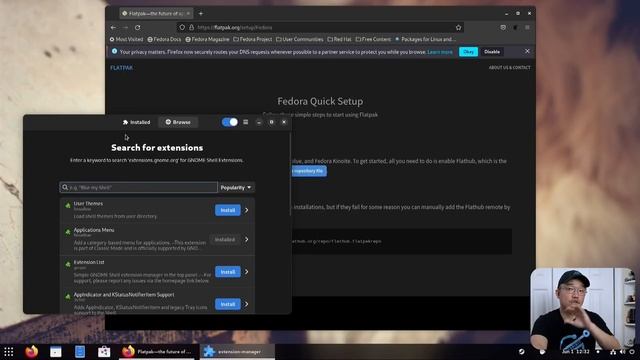This screenshot has width=640, height=360.
Task: Launch Firefox from the taskbar
Action: [32, 351]
